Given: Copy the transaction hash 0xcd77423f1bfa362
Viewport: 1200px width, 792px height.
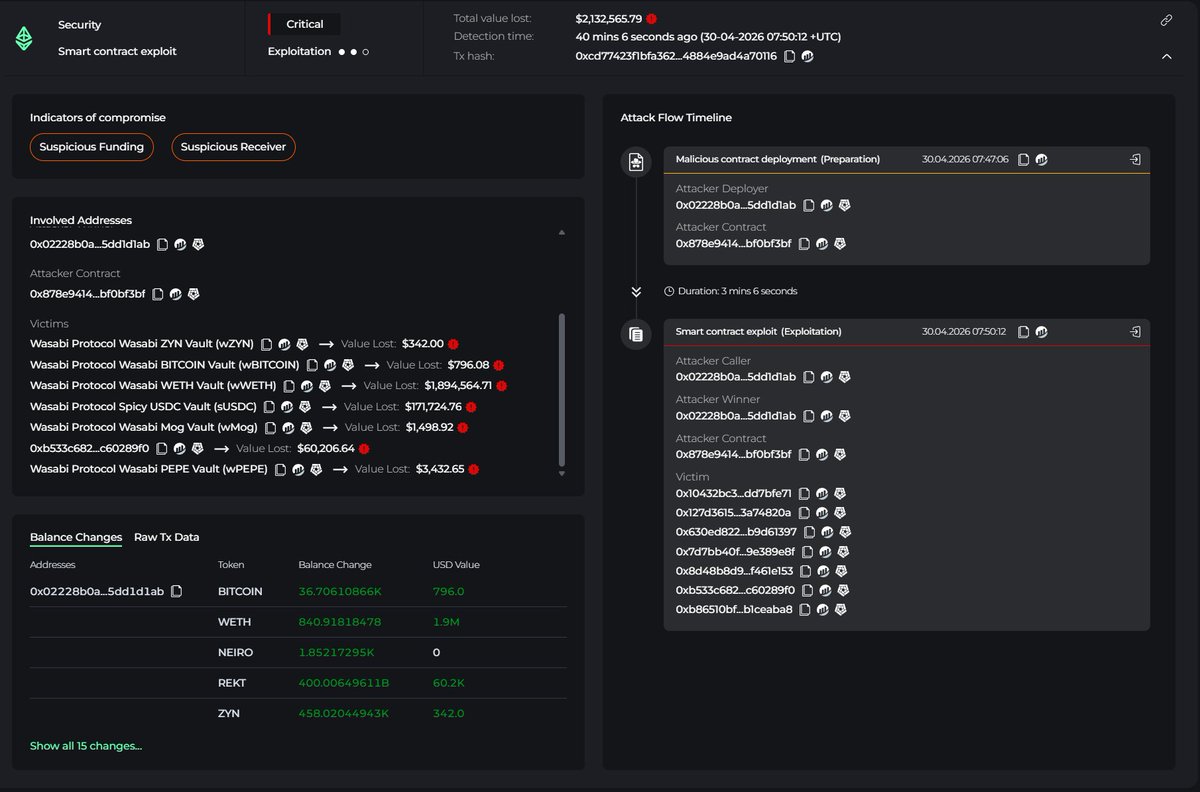Looking at the screenshot, I should (x=790, y=56).
